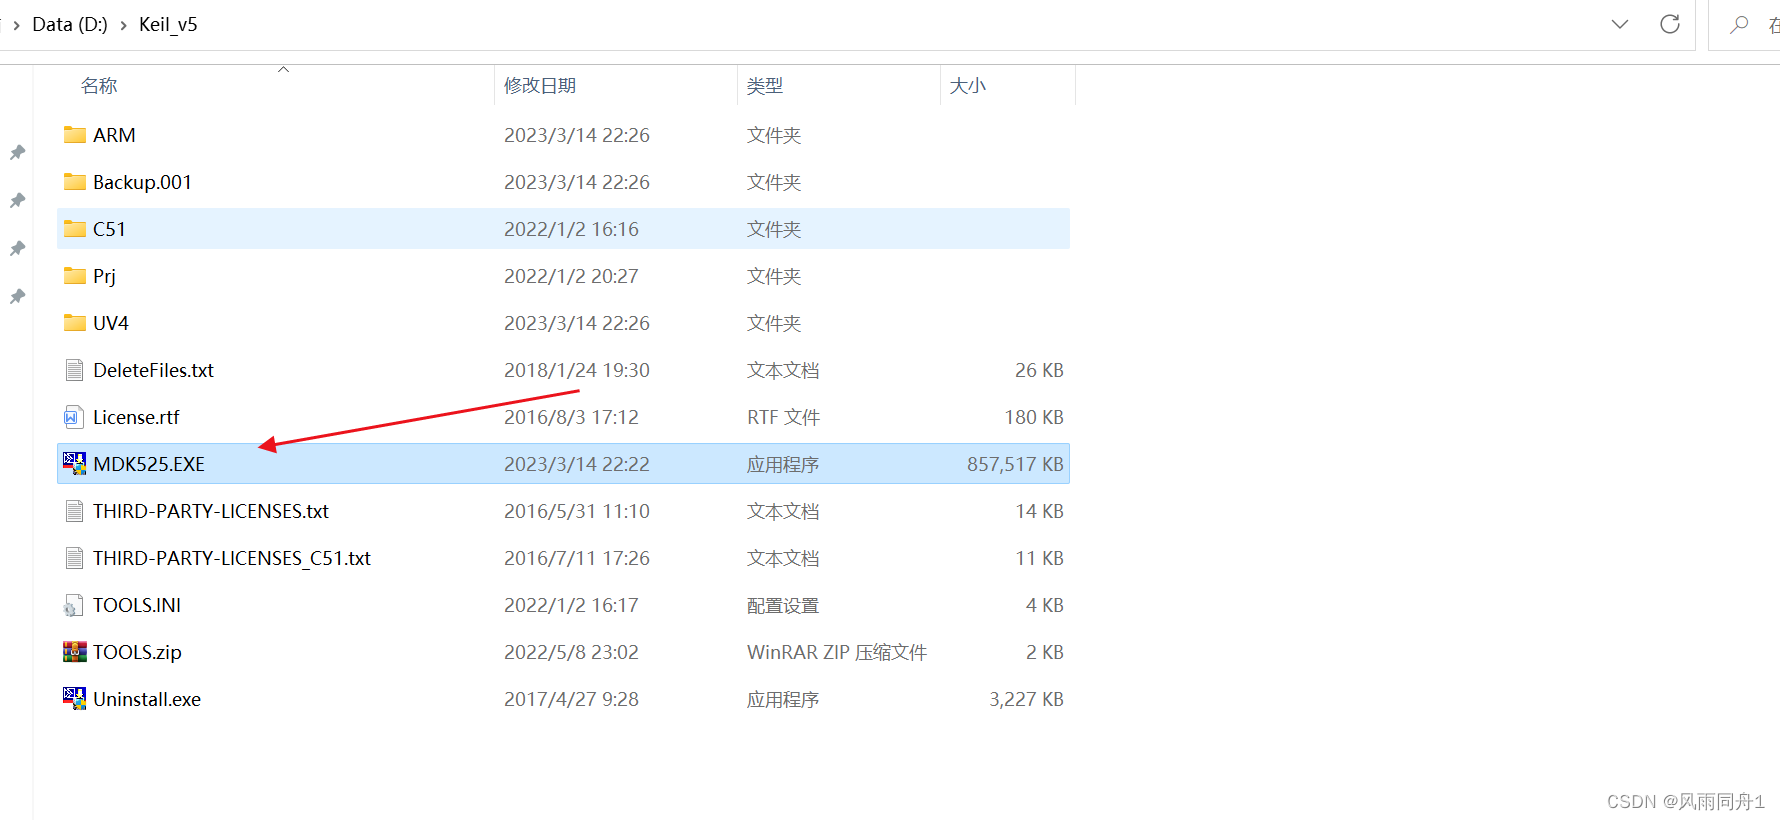Go to Data (D:) in the breadcrumb
Screen dimensions: 1780x820
click(x=70, y=25)
